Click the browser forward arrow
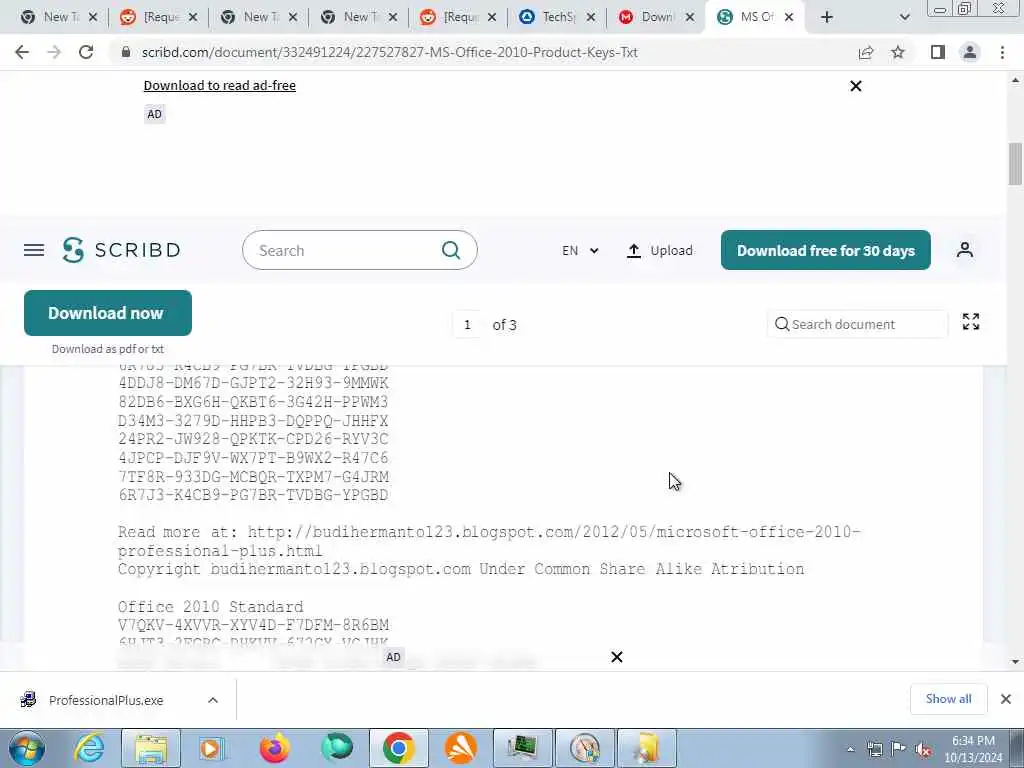This screenshot has height=768, width=1024. (54, 52)
